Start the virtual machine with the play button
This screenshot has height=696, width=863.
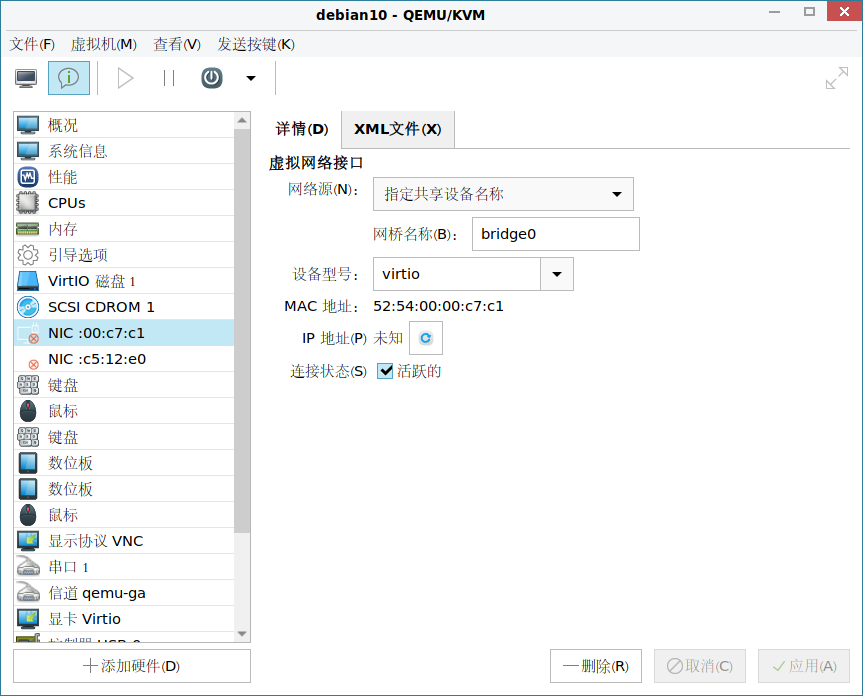(125, 78)
